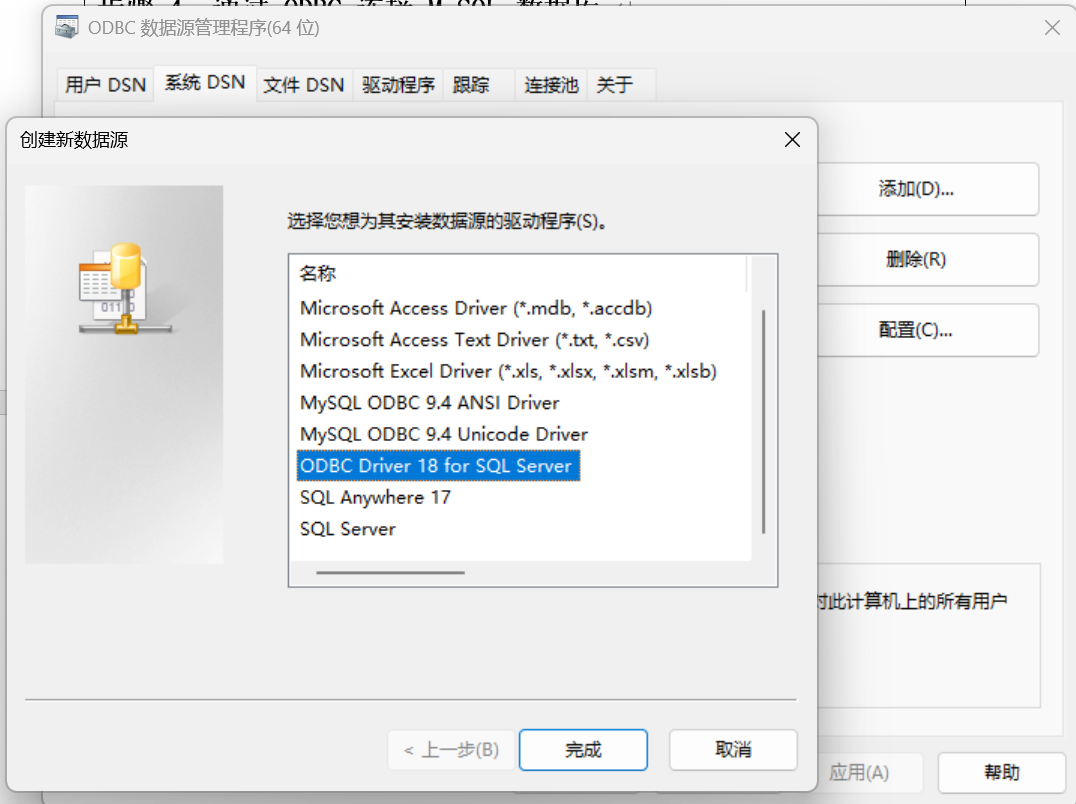Select the Microsoft Excel Driver entry
The height and width of the screenshot is (804, 1076).
[x=508, y=371]
